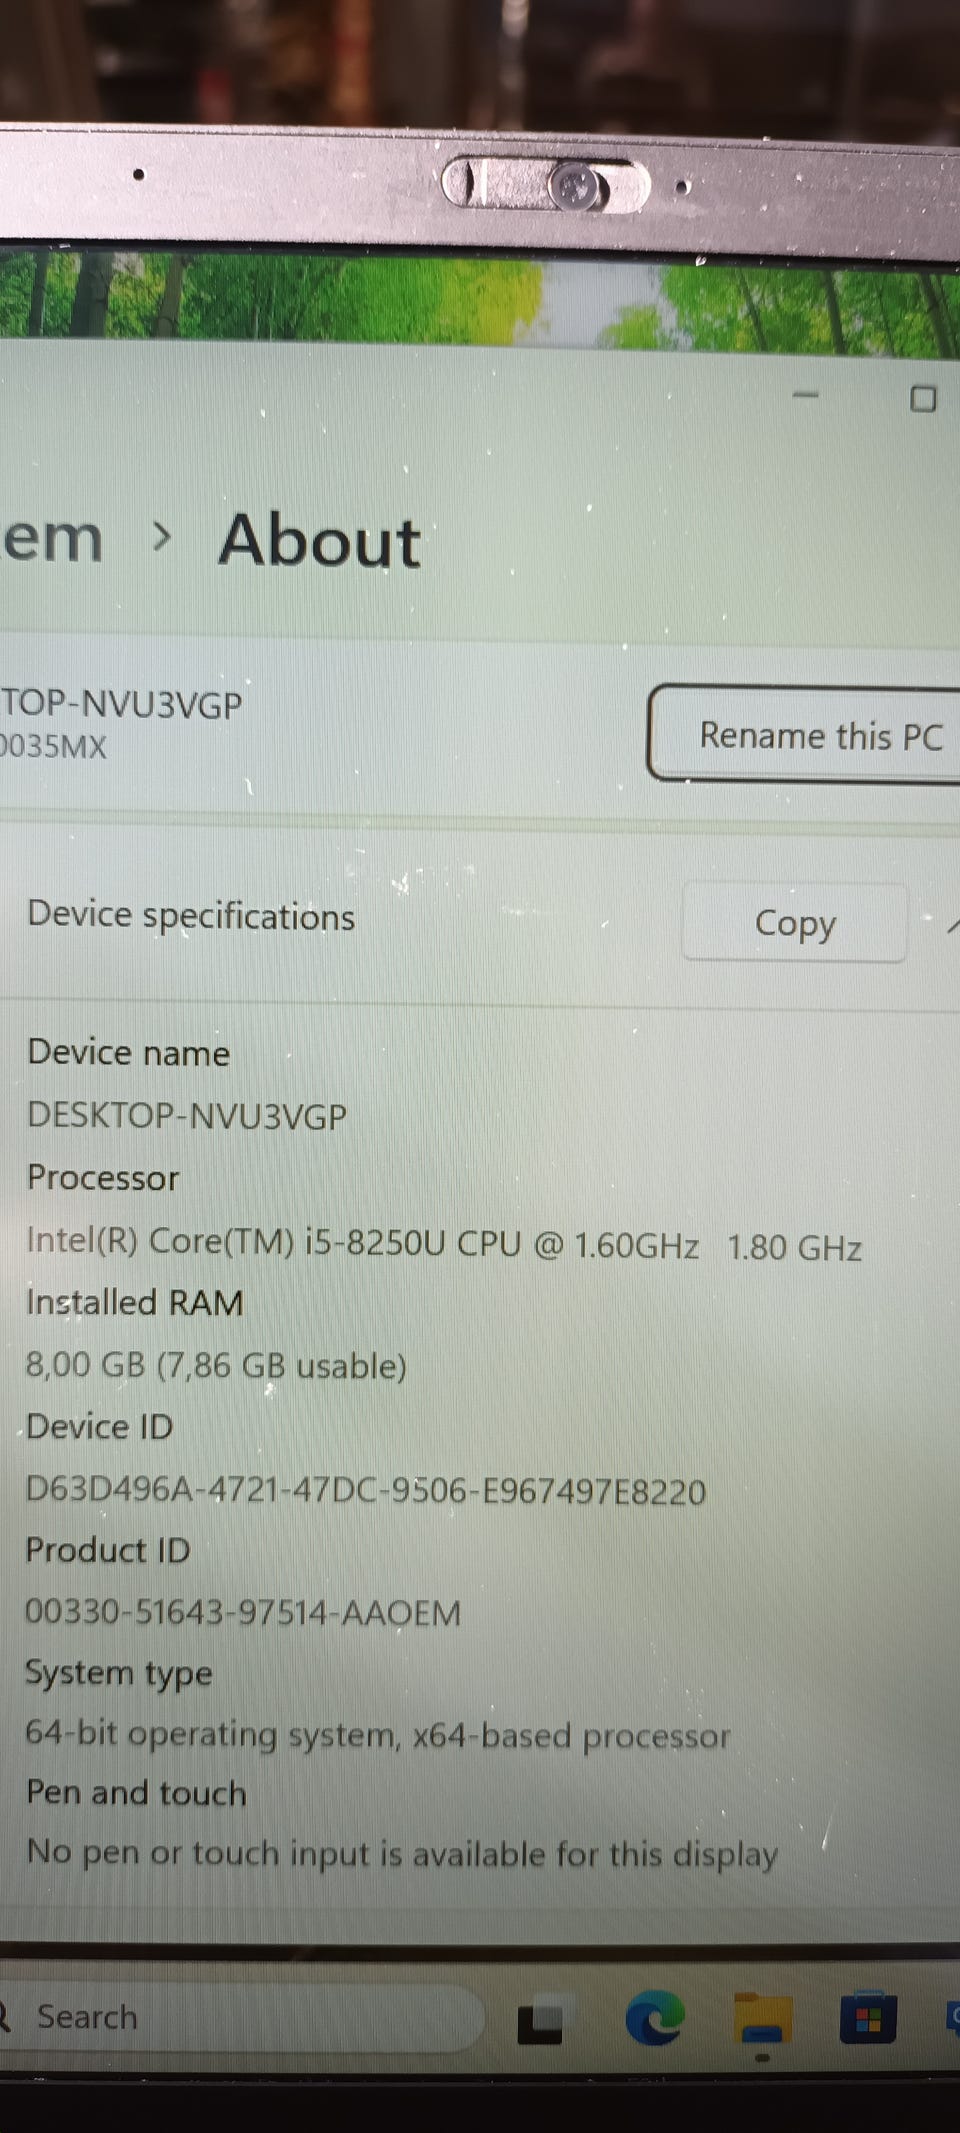Click the taskbar Search box
The width and height of the screenshot is (960, 2133).
240,2018
